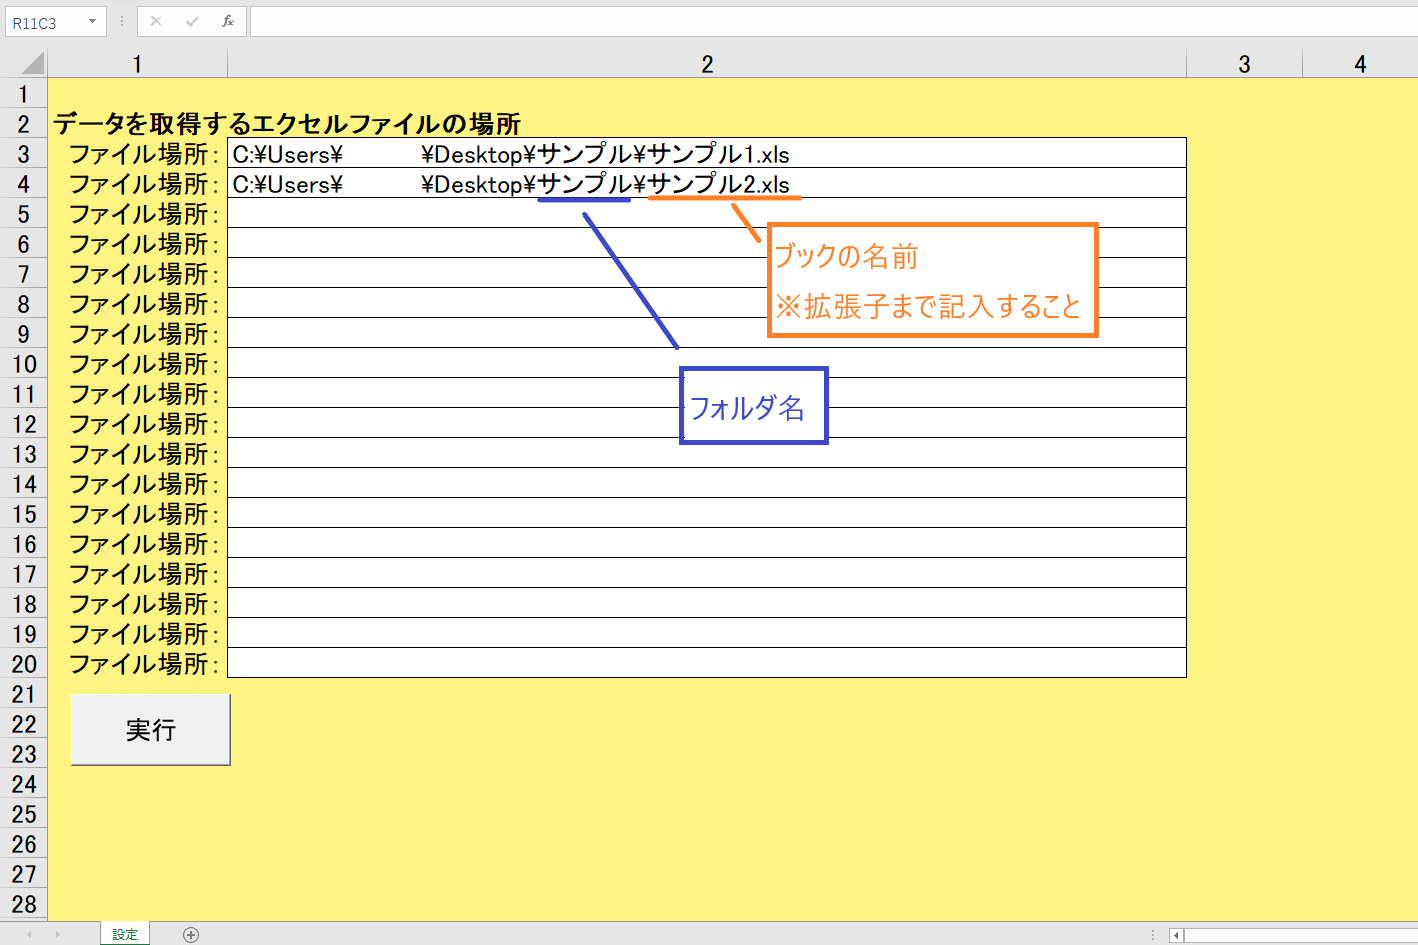Click the previous sheet navigation arrow
This screenshot has width=1418, height=945.
pos(29,934)
